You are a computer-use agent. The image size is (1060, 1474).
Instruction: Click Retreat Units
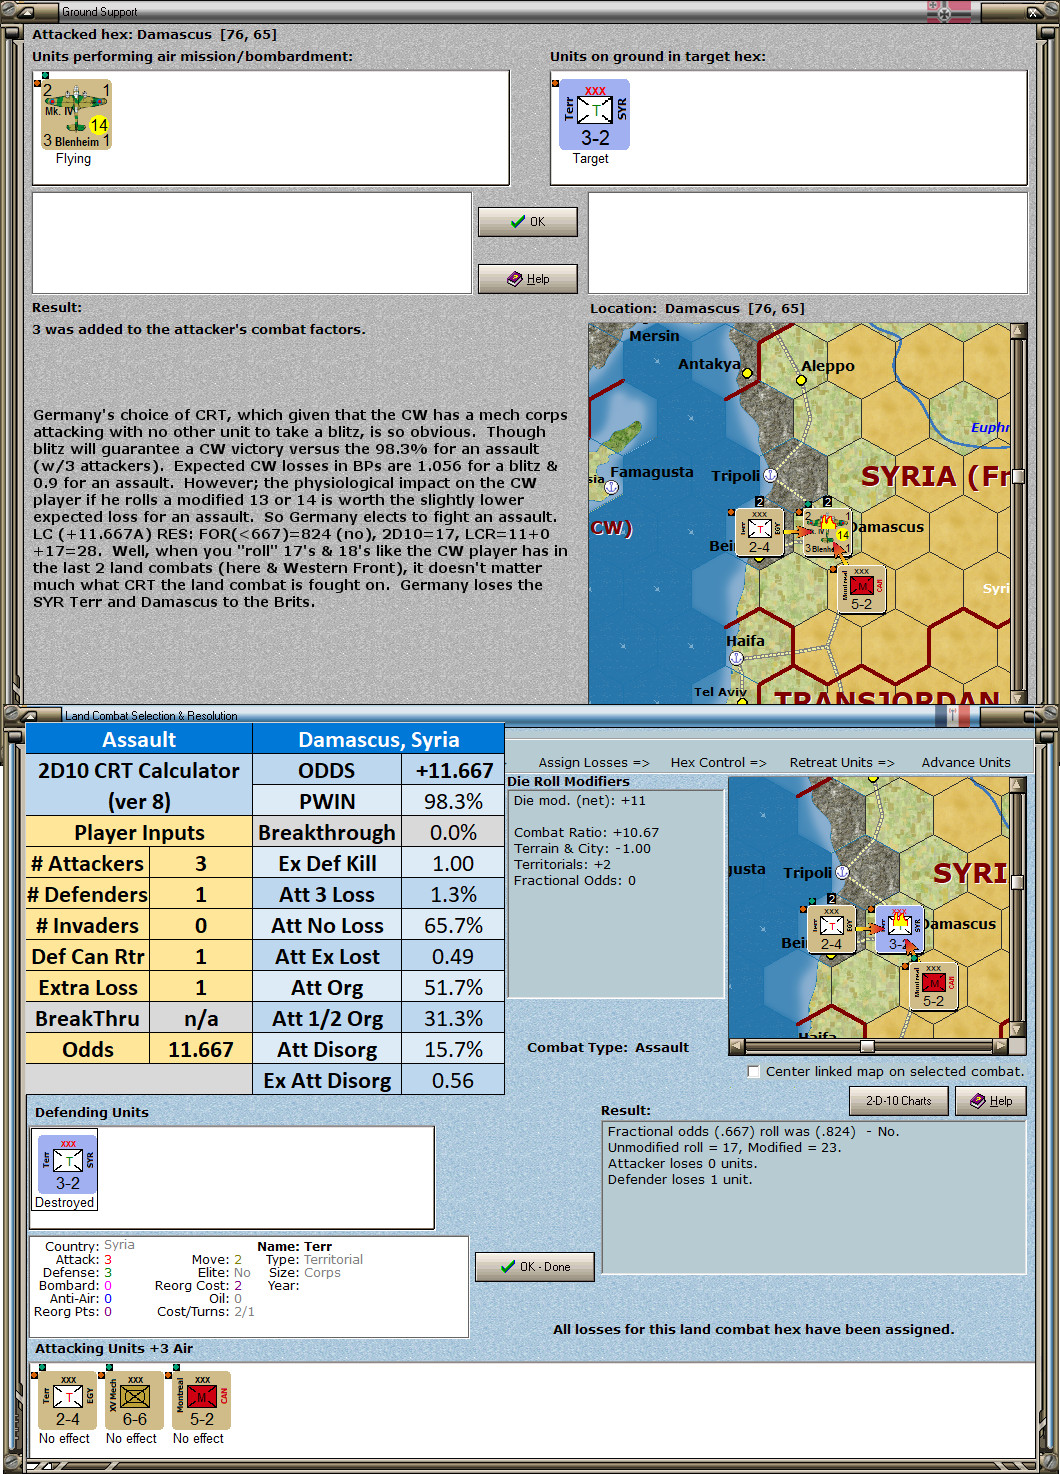pyautogui.click(x=841, y=762)
